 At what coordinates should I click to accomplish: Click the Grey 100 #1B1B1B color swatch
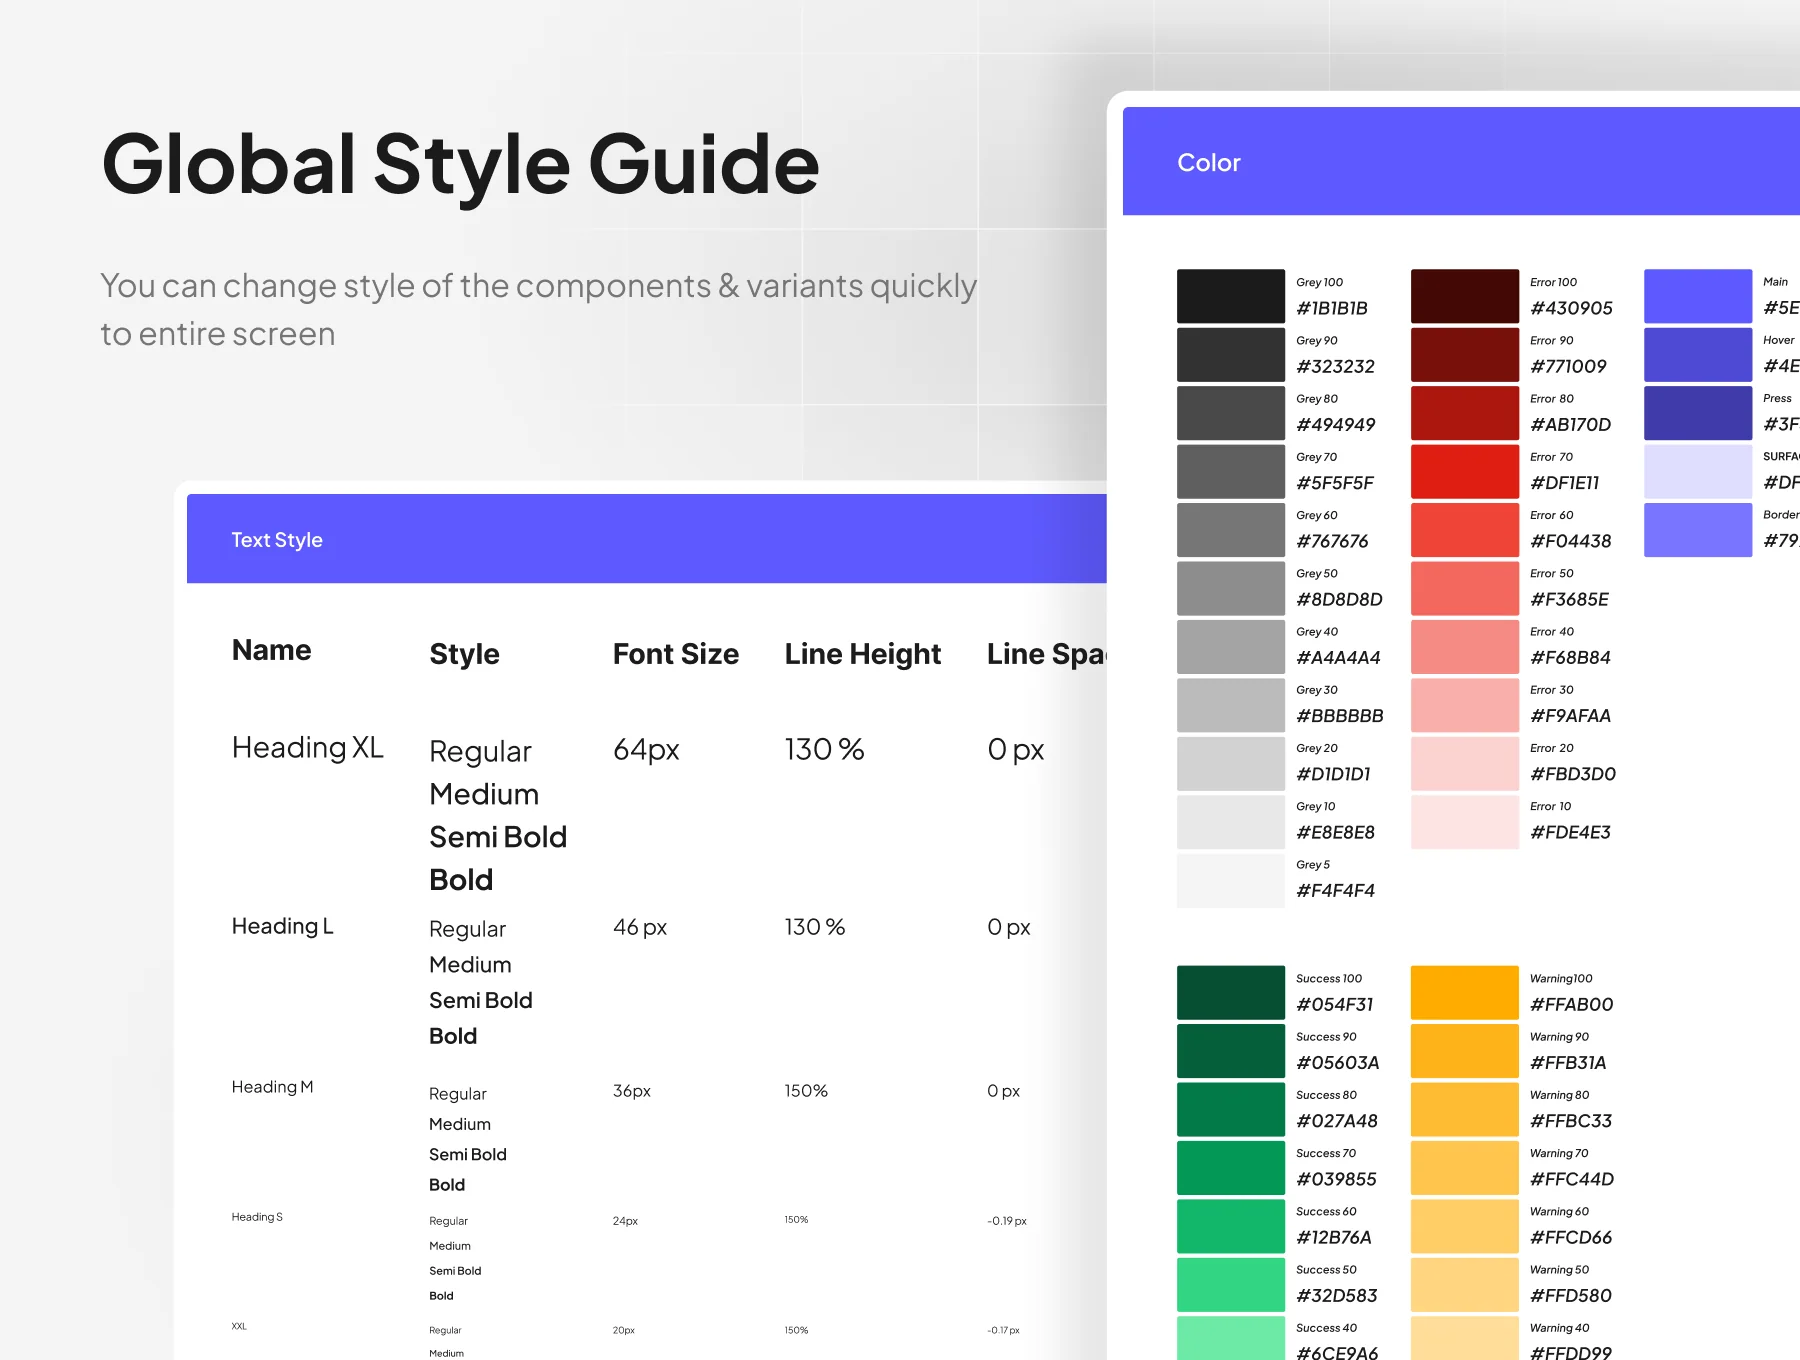tap(1230, 296)
